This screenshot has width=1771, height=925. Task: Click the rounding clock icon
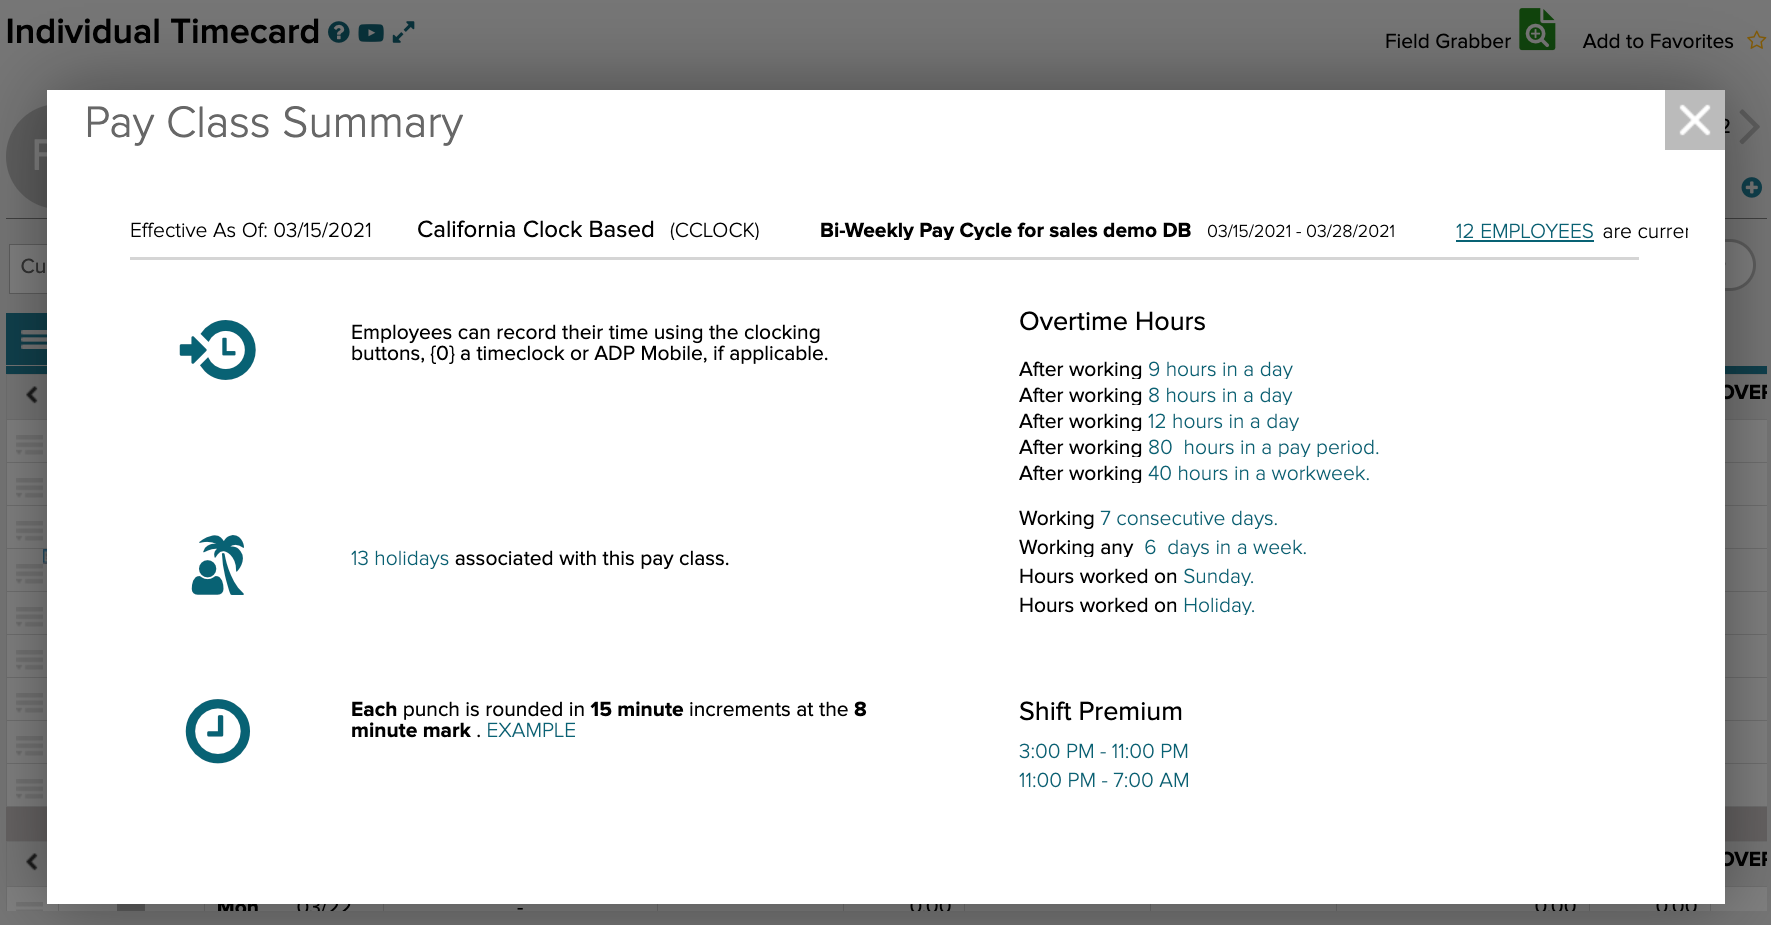pos(218,731)
